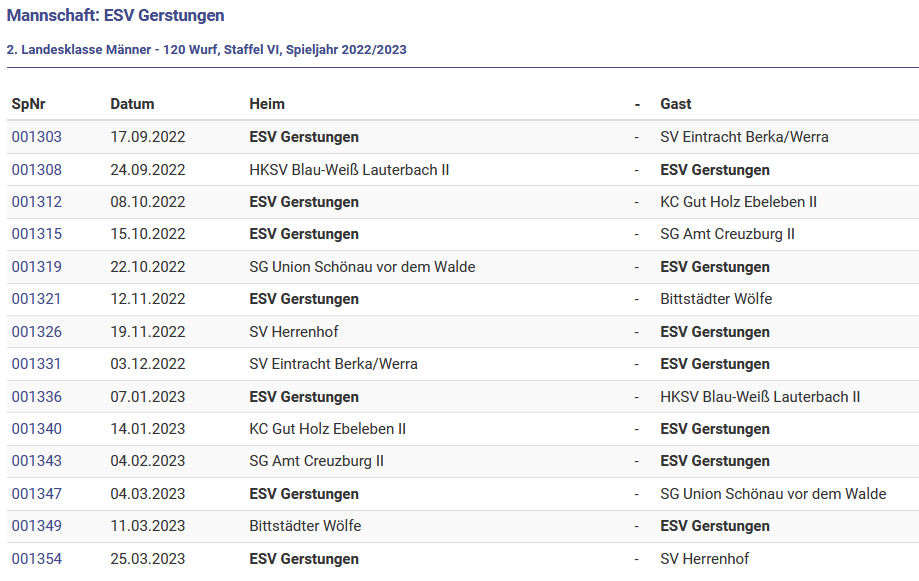Click the Datum column header

pos(132,104)
